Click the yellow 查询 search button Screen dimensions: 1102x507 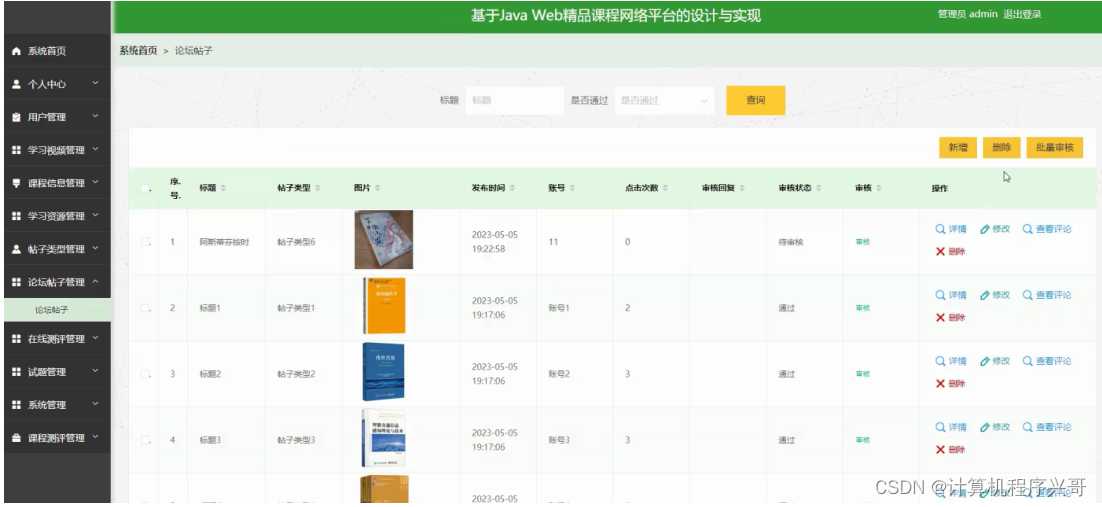point(756,101)
